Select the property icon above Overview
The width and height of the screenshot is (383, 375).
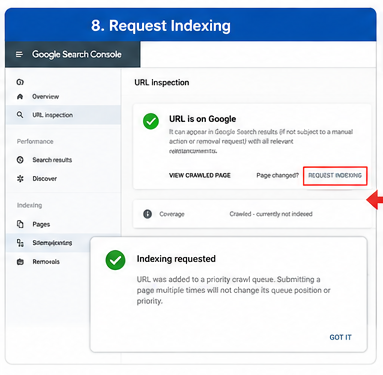20,82
